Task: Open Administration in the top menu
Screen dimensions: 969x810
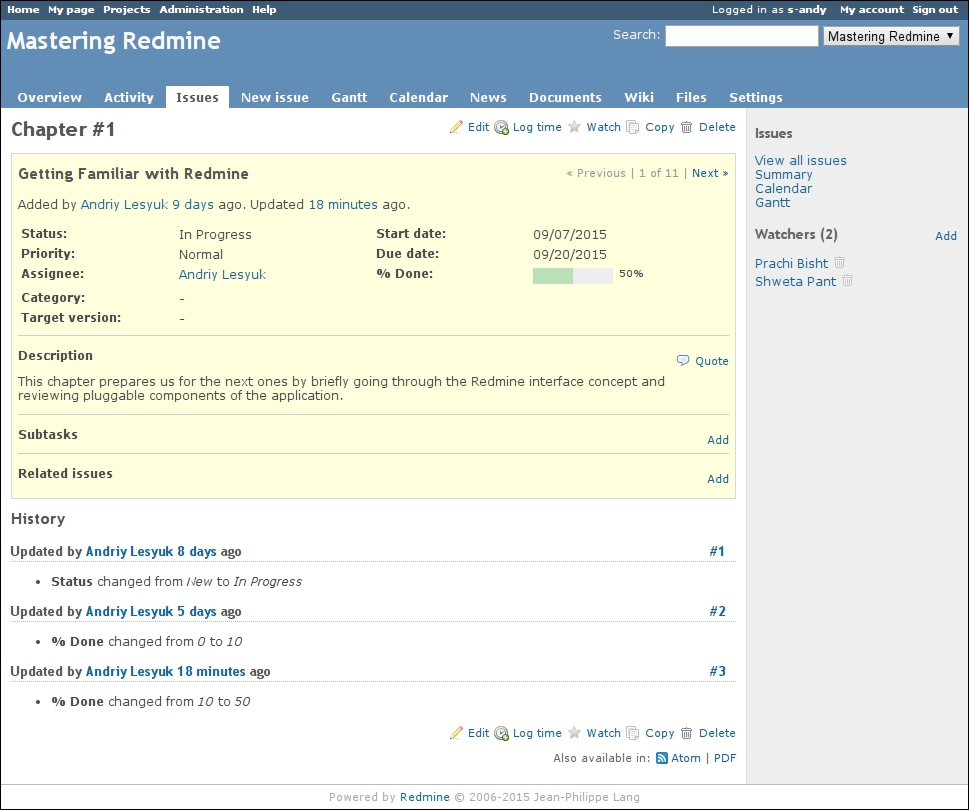Action: pos(201,9)
